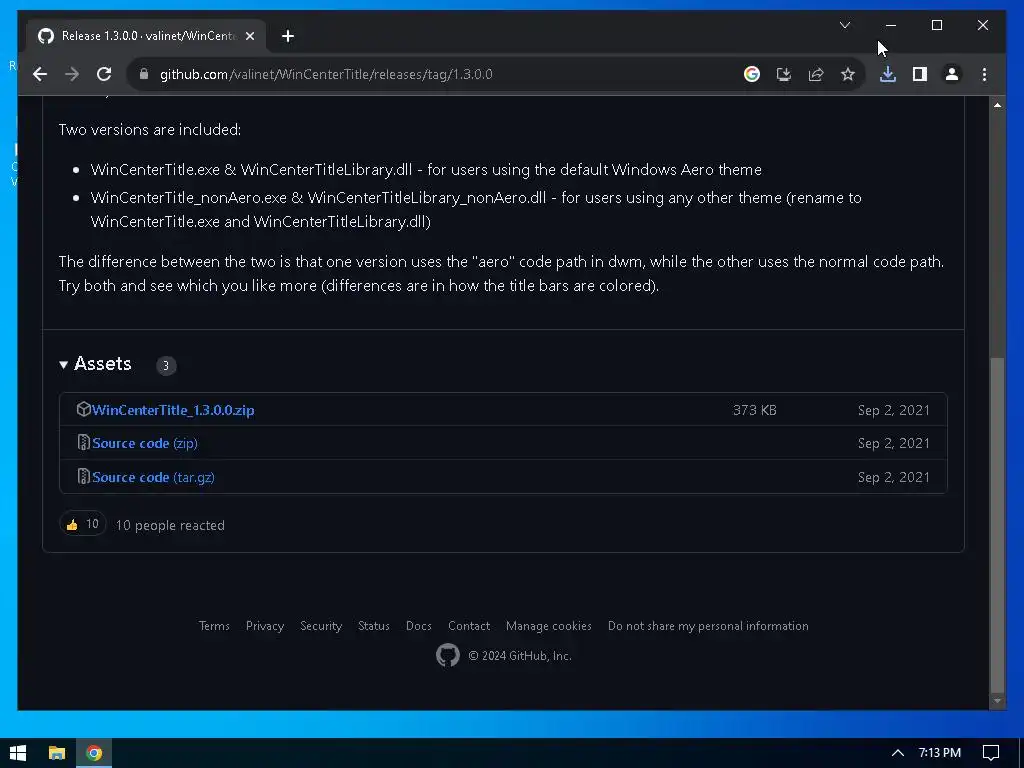Screen dimensions: 1024x768
Task: Click Manage cookies in footer
Action: 549,626
